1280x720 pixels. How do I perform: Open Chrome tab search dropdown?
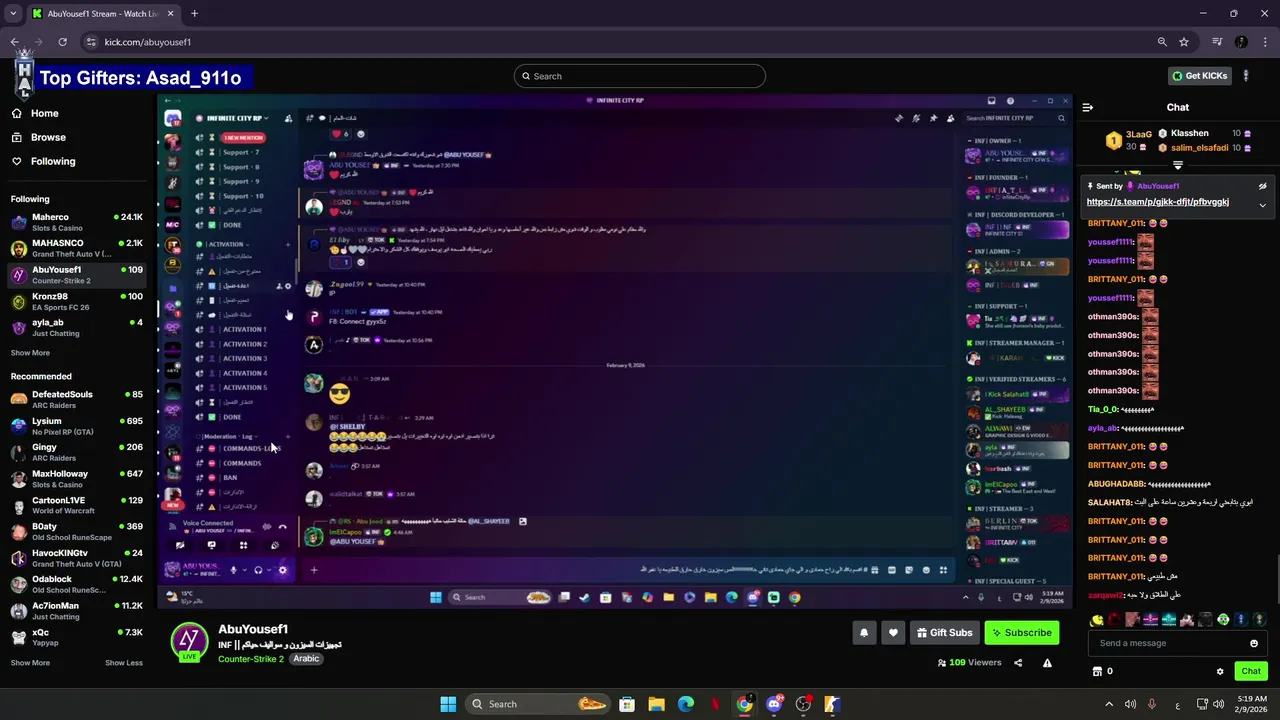tap(13, 14)
